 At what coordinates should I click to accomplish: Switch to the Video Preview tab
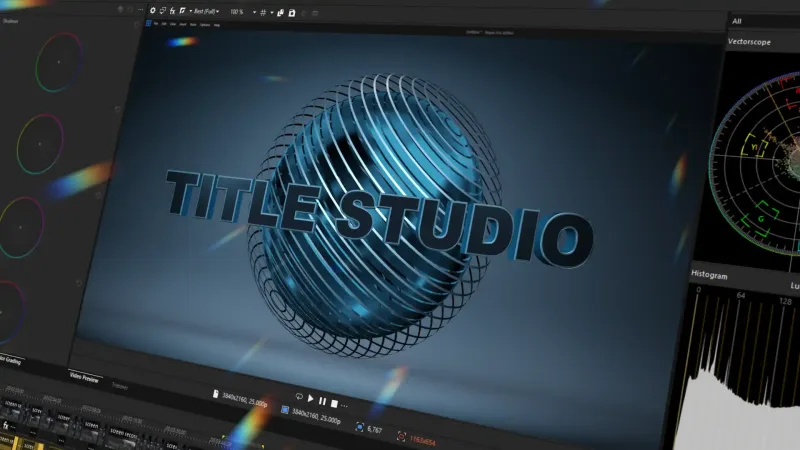tap(84, 379)
